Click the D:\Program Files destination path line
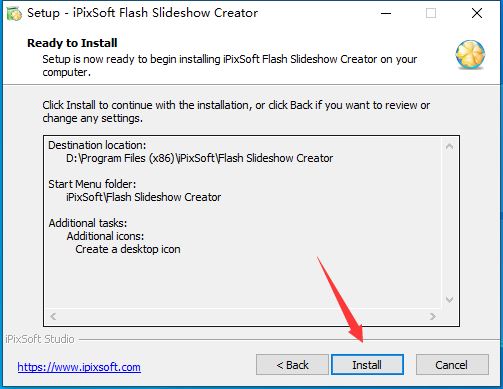 point(199,158)
